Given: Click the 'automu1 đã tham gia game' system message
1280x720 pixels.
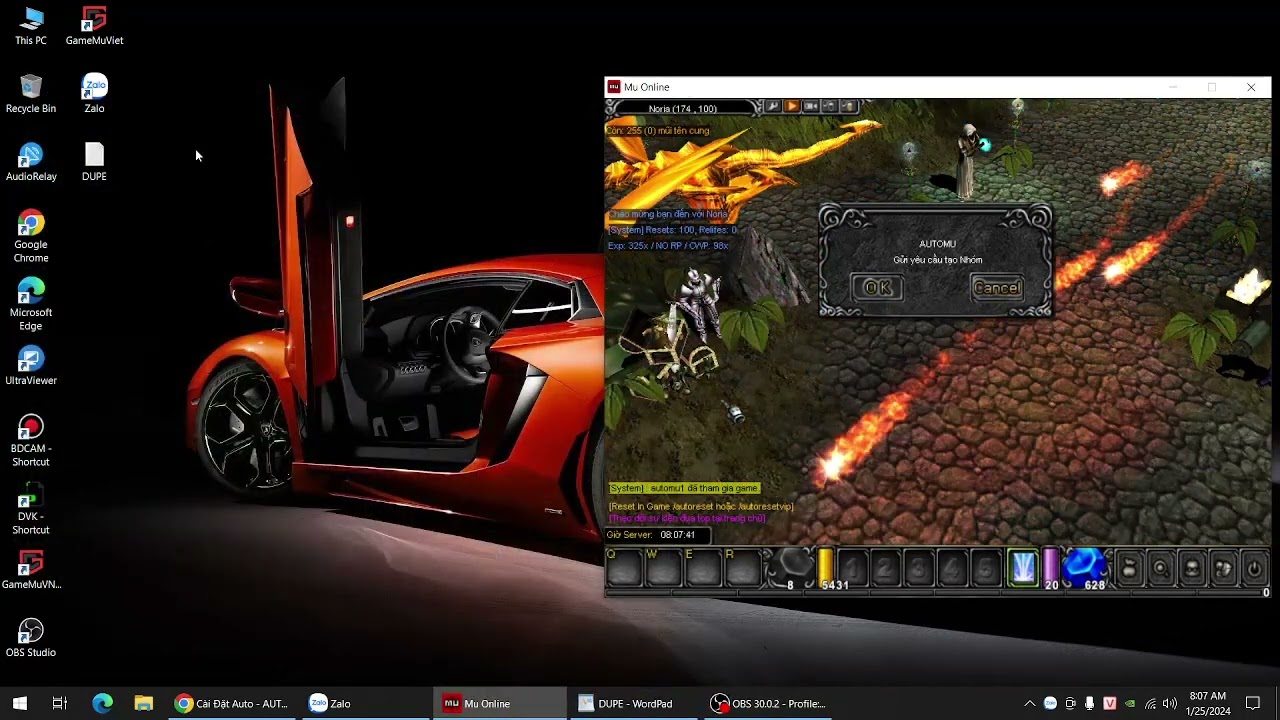Looking at the screenshot, I should pos(684,488).
